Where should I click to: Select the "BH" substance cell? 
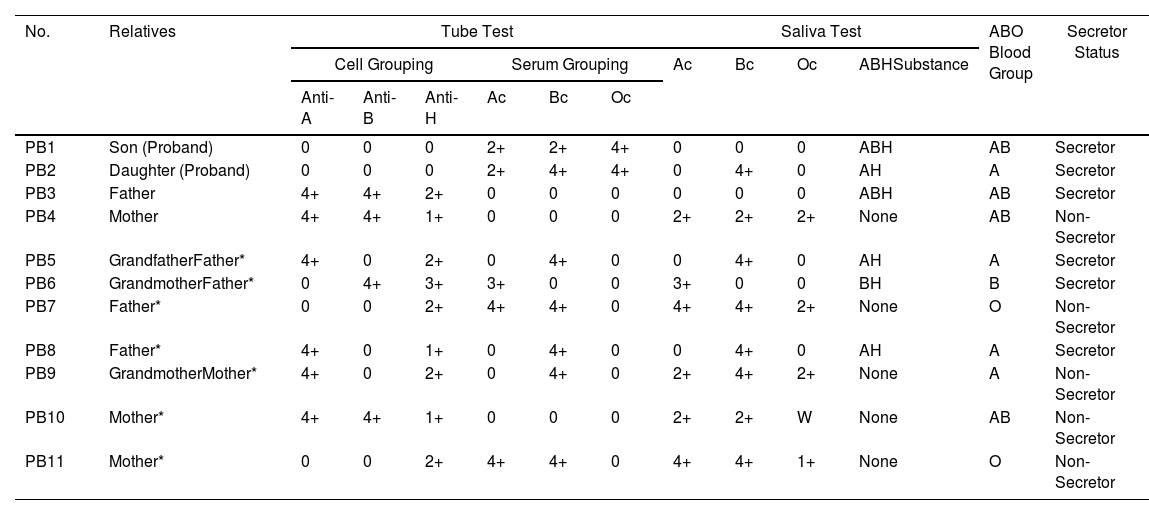pyautogui.click(x=870, y=283)
